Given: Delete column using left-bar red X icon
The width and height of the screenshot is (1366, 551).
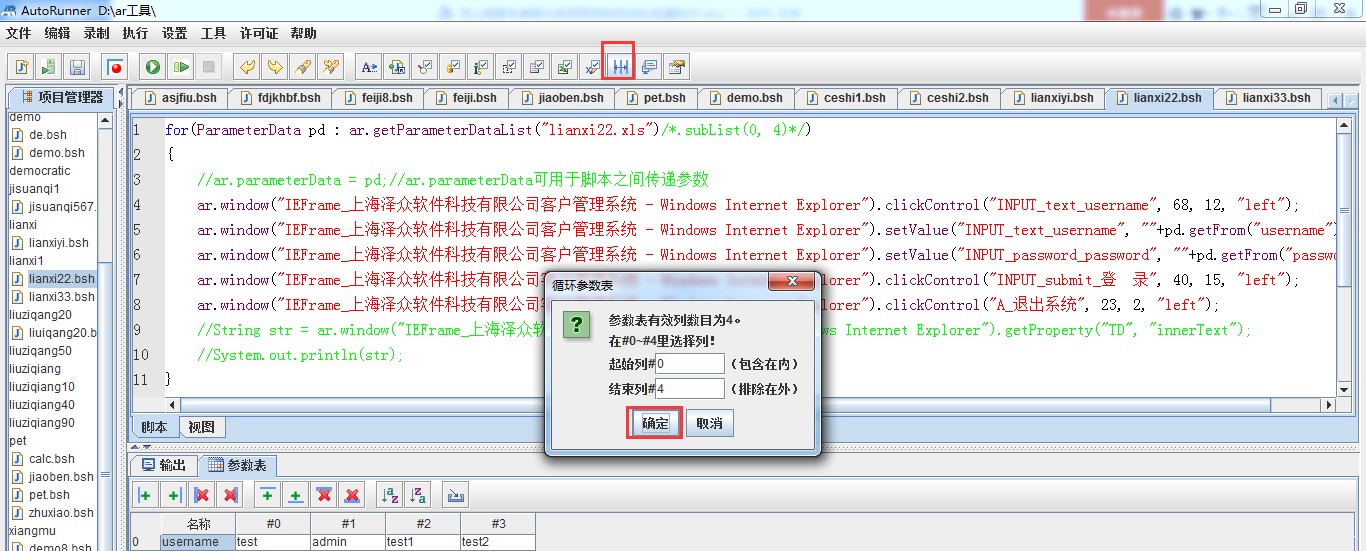Looking at the screenshot, I should [x=202, y=495].
